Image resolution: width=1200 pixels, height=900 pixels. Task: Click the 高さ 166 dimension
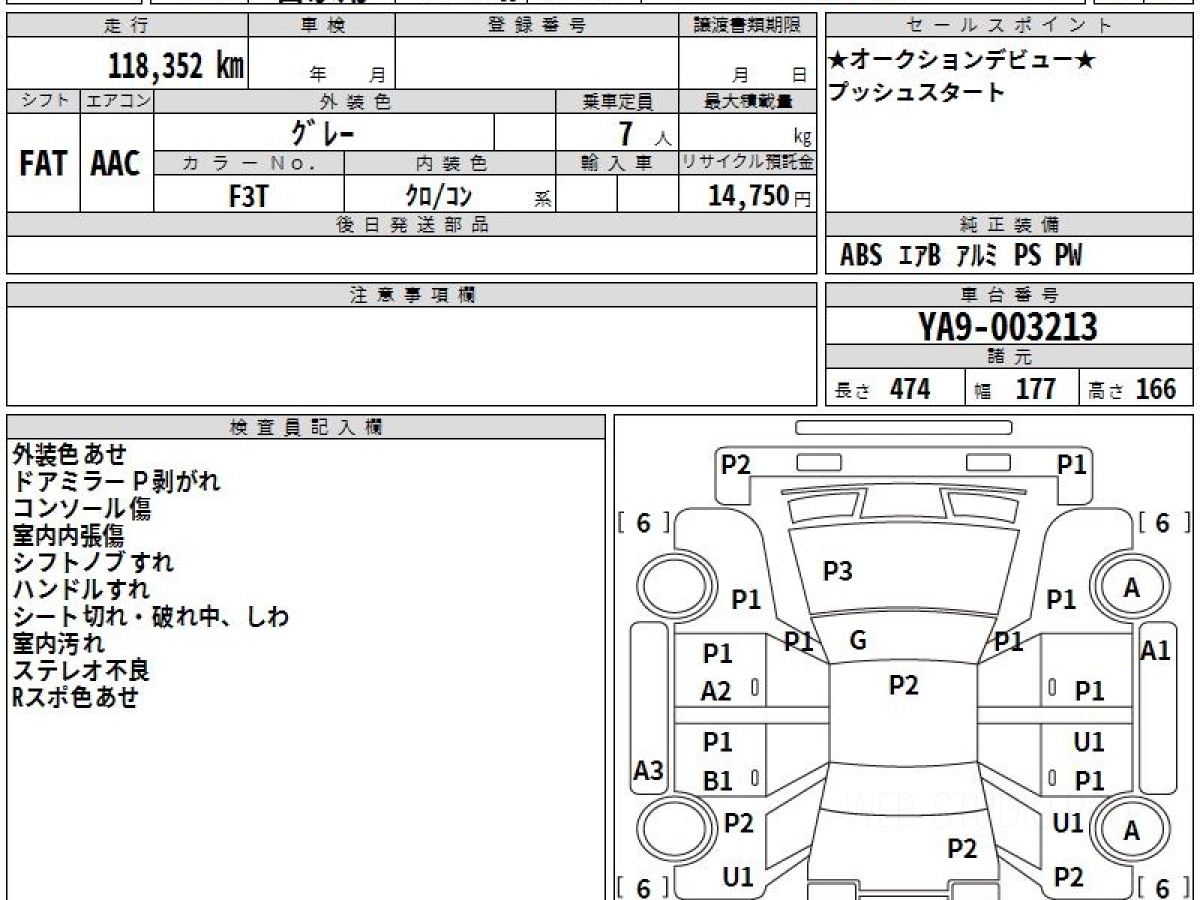pyautogui.click(x=1131, y=389)
